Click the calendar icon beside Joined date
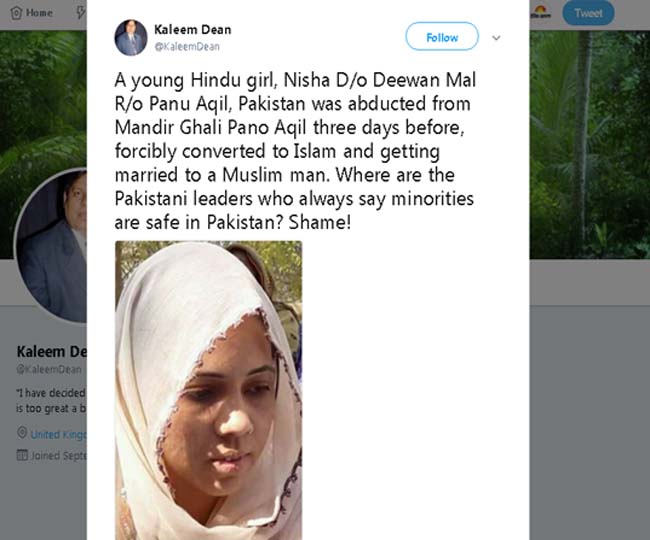The image size is (650, 540). [22, 456]
